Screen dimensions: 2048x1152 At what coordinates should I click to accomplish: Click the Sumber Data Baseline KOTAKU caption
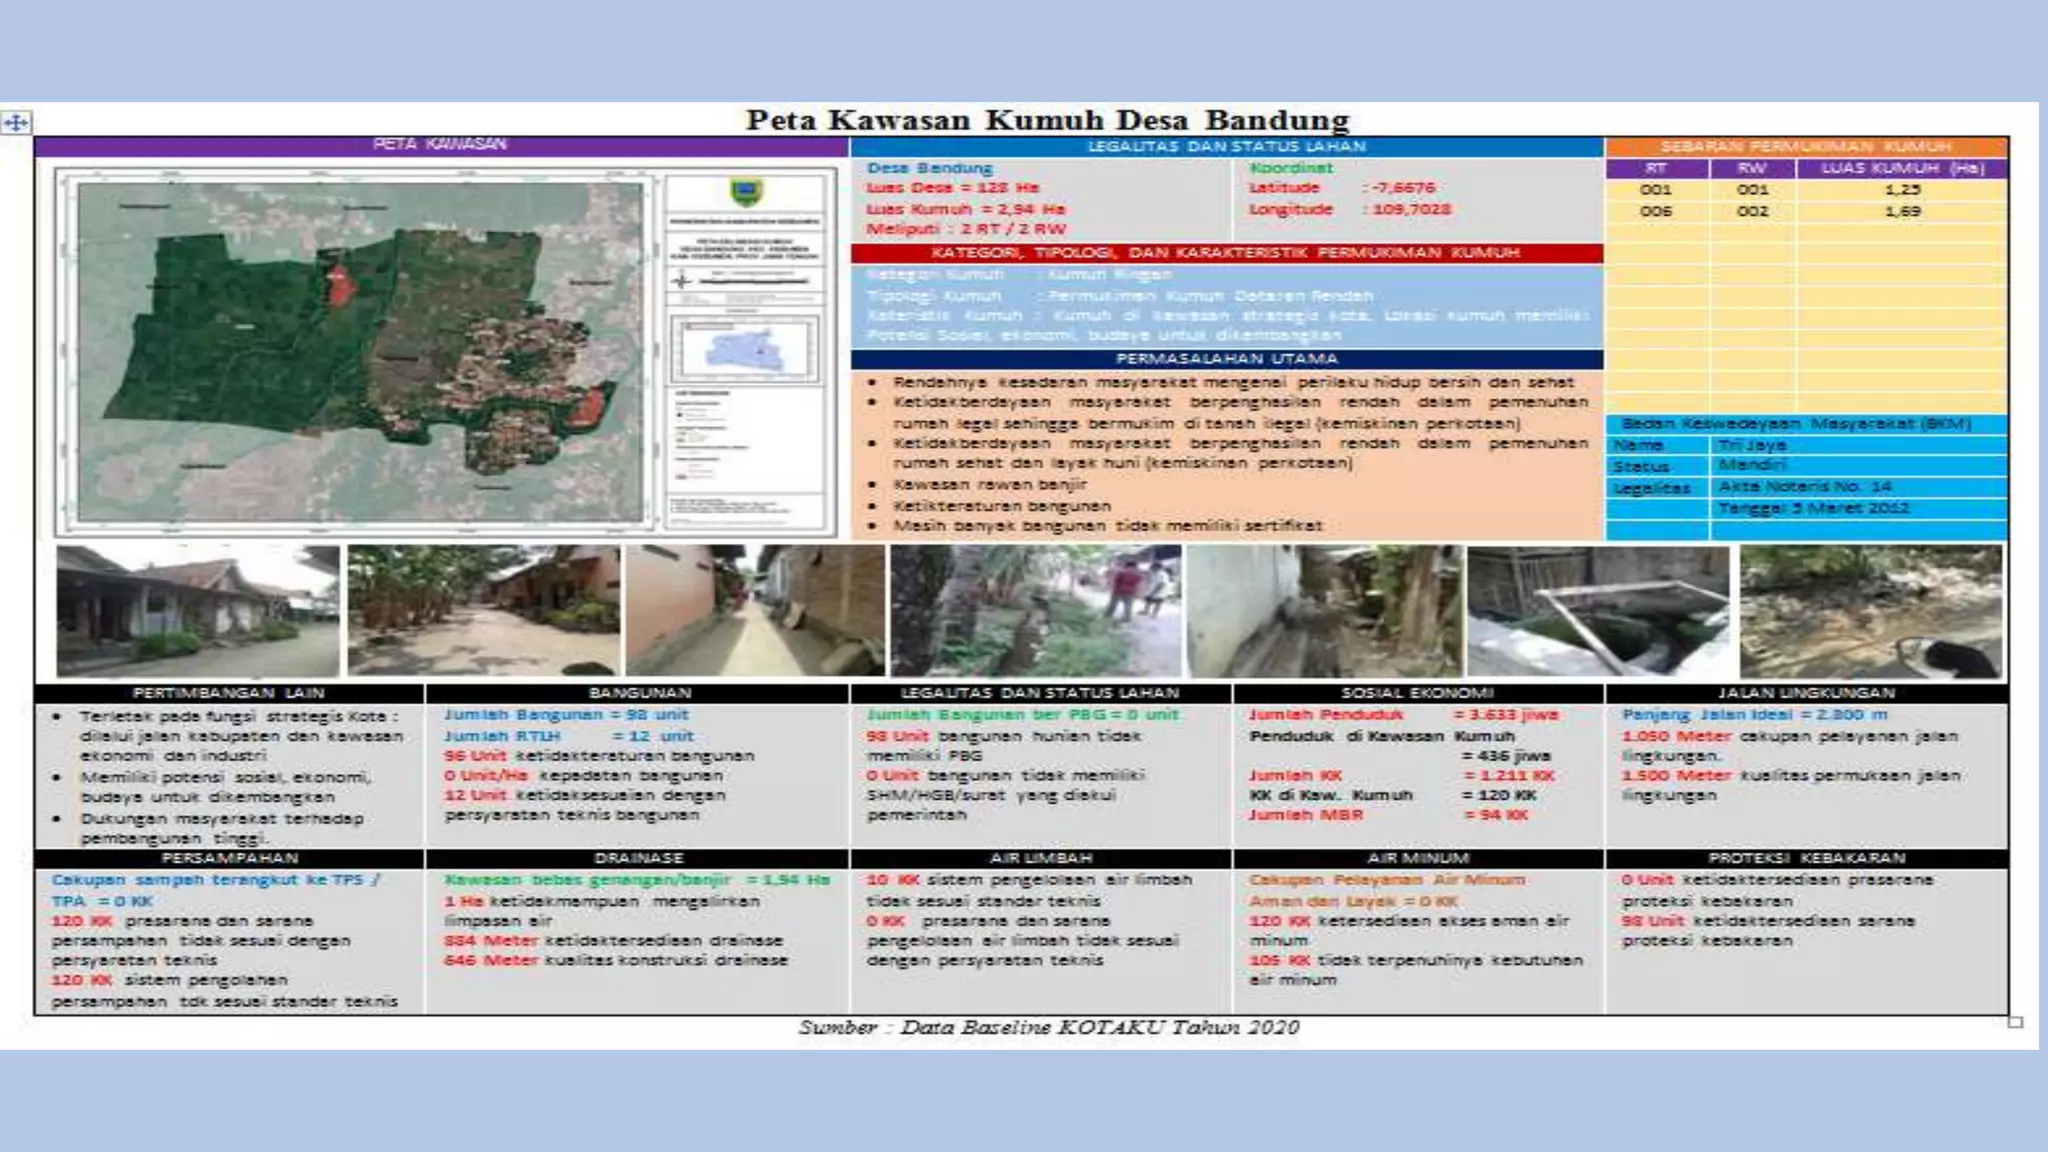(1048, 1027)
